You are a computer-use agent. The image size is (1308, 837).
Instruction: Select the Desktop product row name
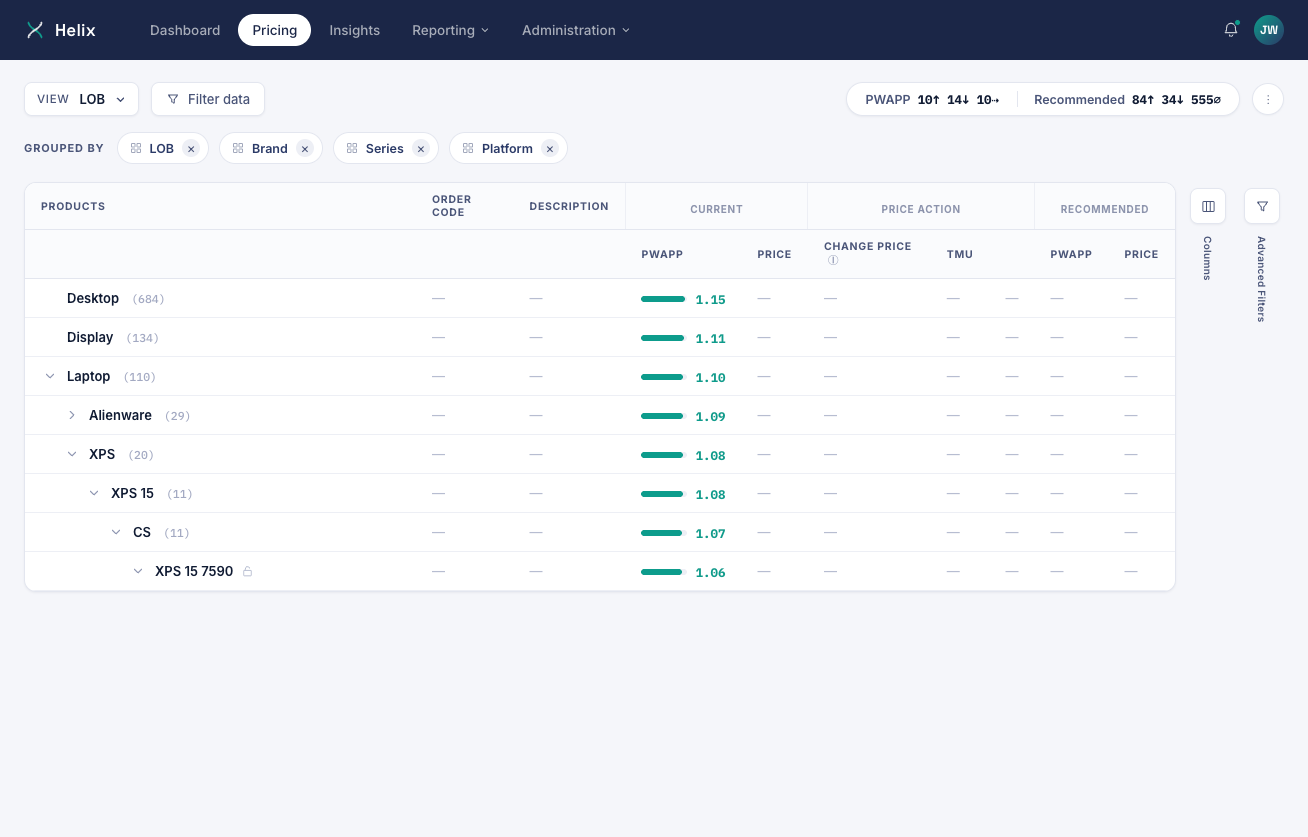pyautogui.click(x=93, y=299)
